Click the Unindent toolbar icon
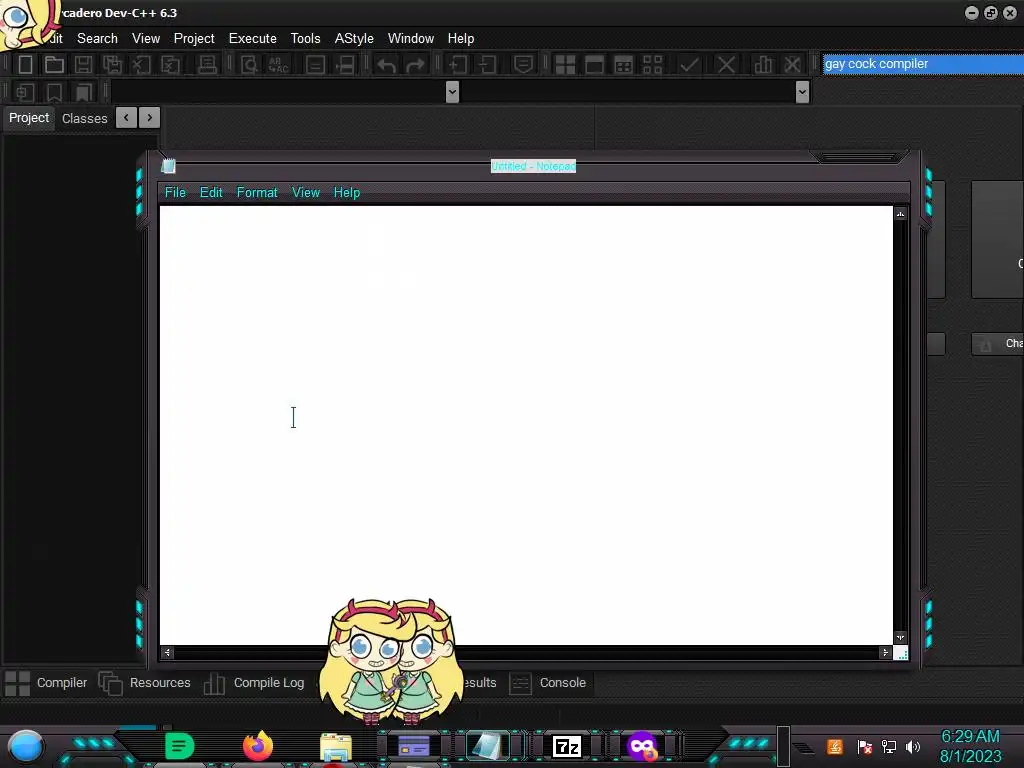Screen dimensions: 1024x768 coord(487,64)
